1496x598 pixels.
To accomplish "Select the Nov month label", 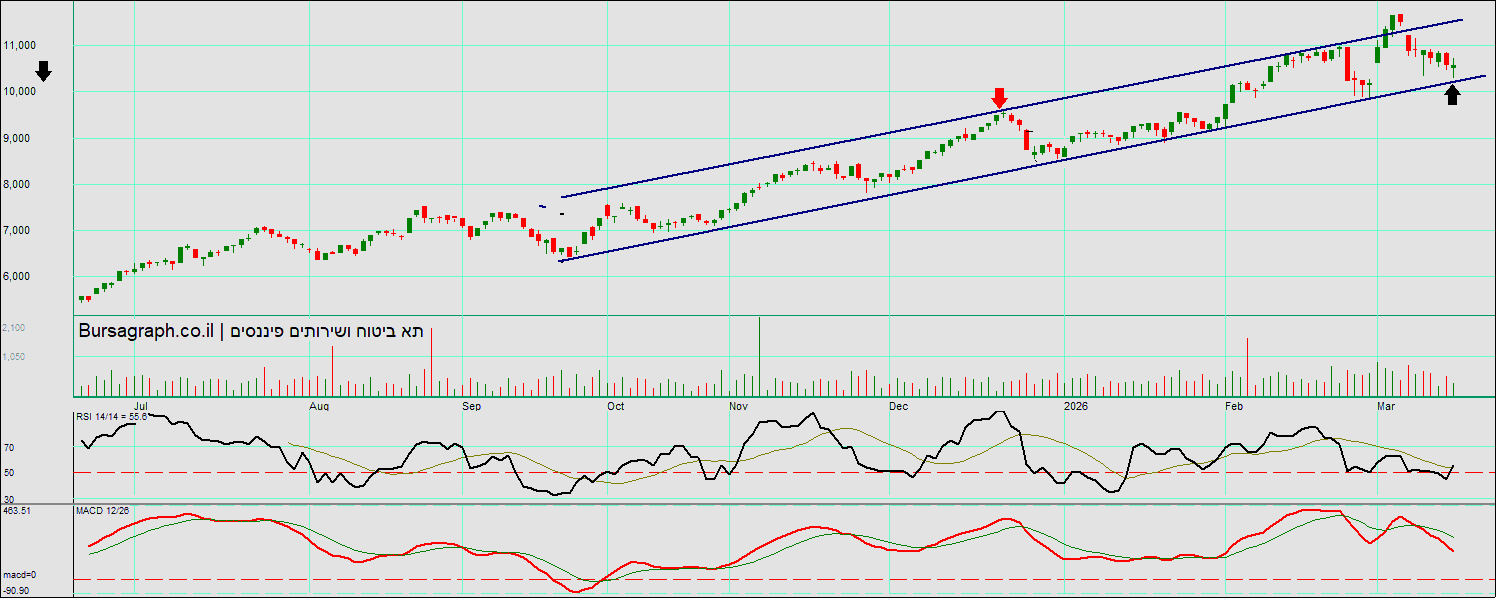I will [738, 407].
